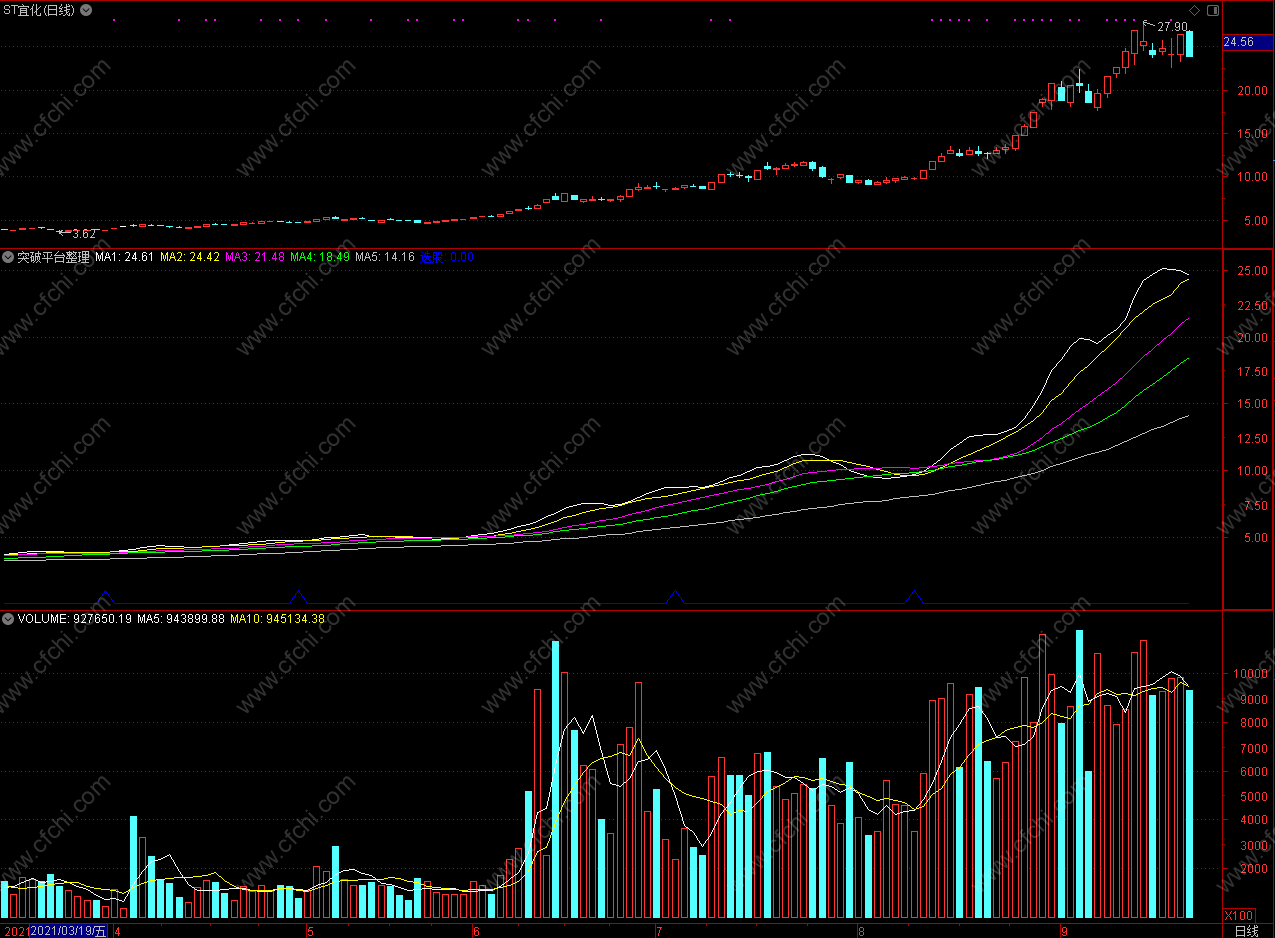Click the diamond icon above price axis
The image size is (1275, 938).
coord(1195,10)
